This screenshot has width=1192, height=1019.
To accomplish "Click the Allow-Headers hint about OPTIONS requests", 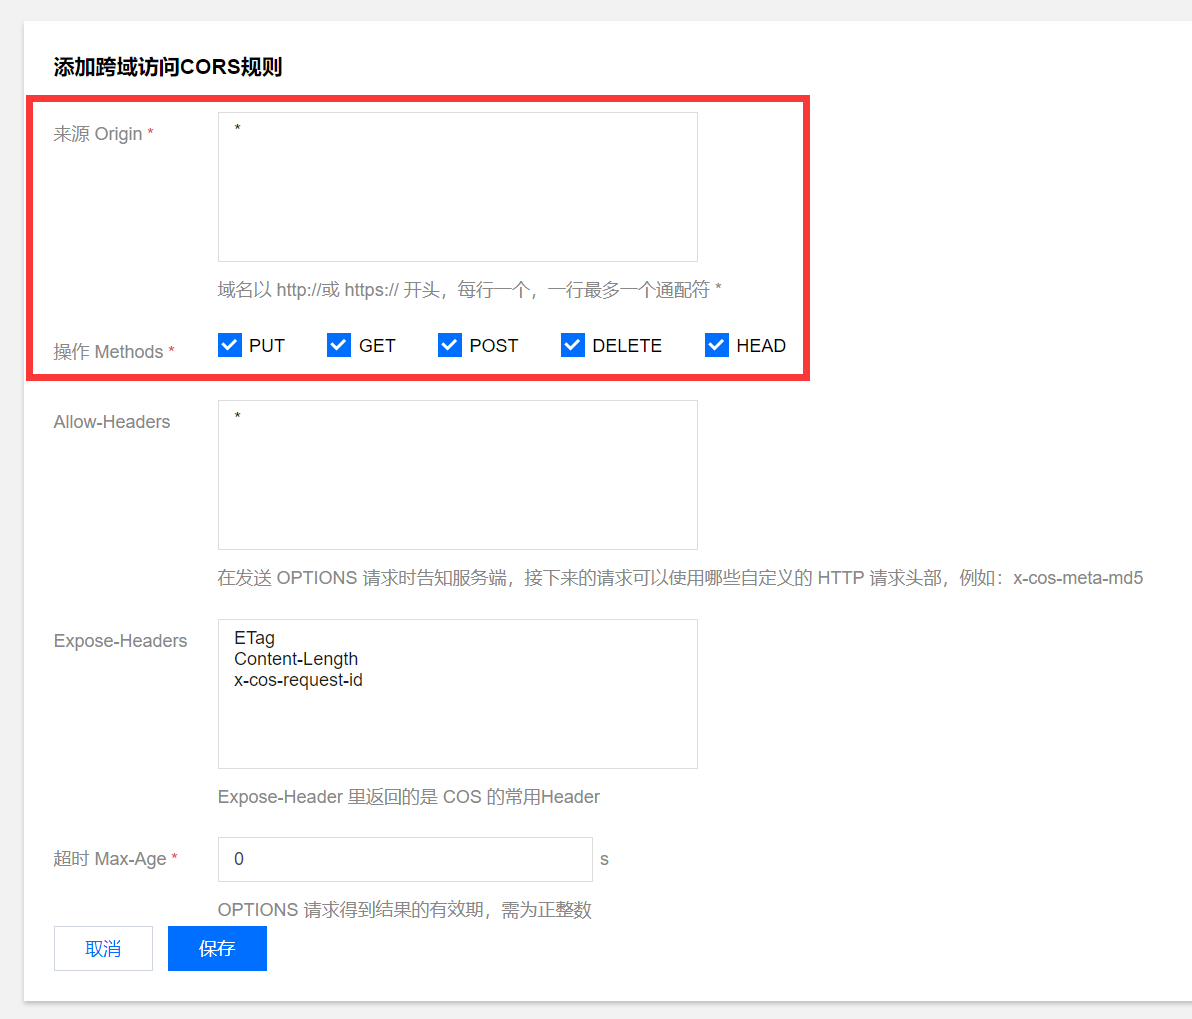I will (x=680, y=578).
